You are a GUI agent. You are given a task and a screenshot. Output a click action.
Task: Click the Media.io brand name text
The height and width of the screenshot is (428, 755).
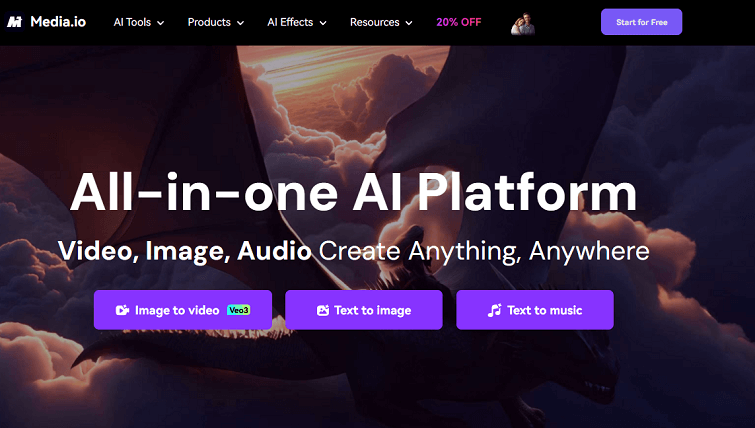click(58, 22)
